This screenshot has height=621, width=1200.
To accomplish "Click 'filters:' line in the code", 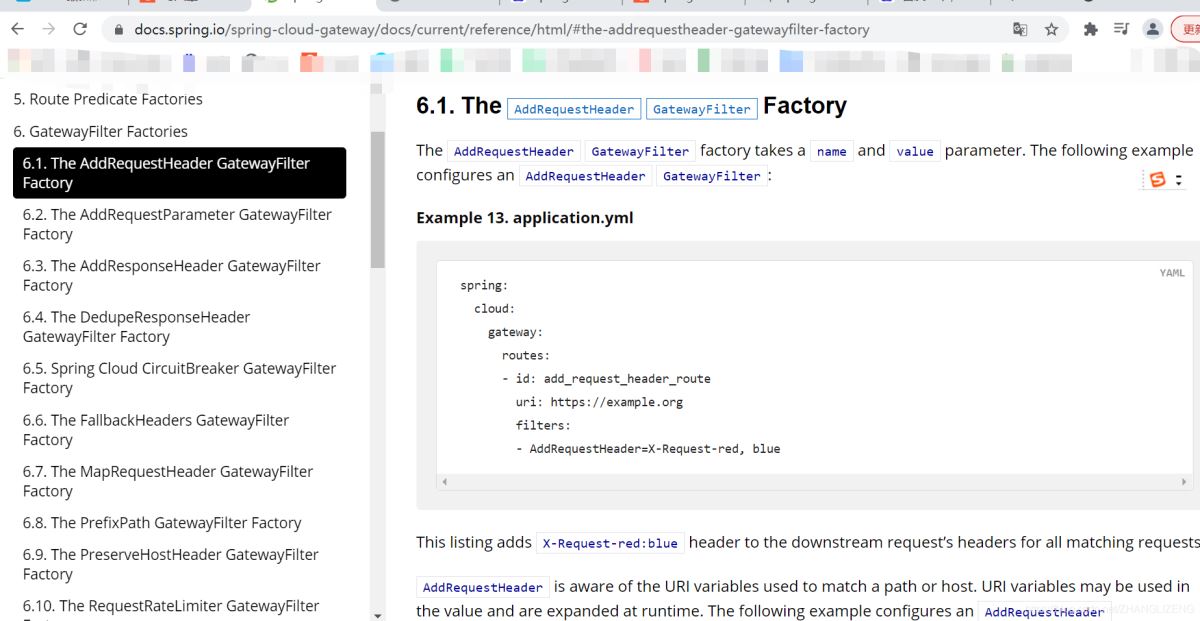I will (x=543, y=425).
